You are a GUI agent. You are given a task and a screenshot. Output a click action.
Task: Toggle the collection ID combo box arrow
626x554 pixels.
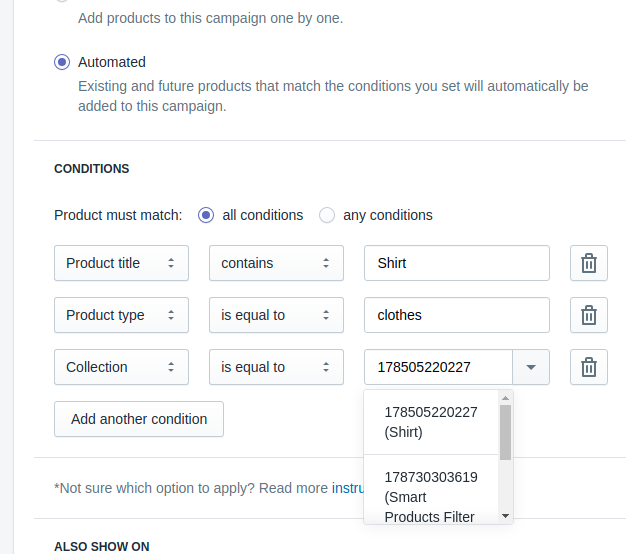[531, 367]
